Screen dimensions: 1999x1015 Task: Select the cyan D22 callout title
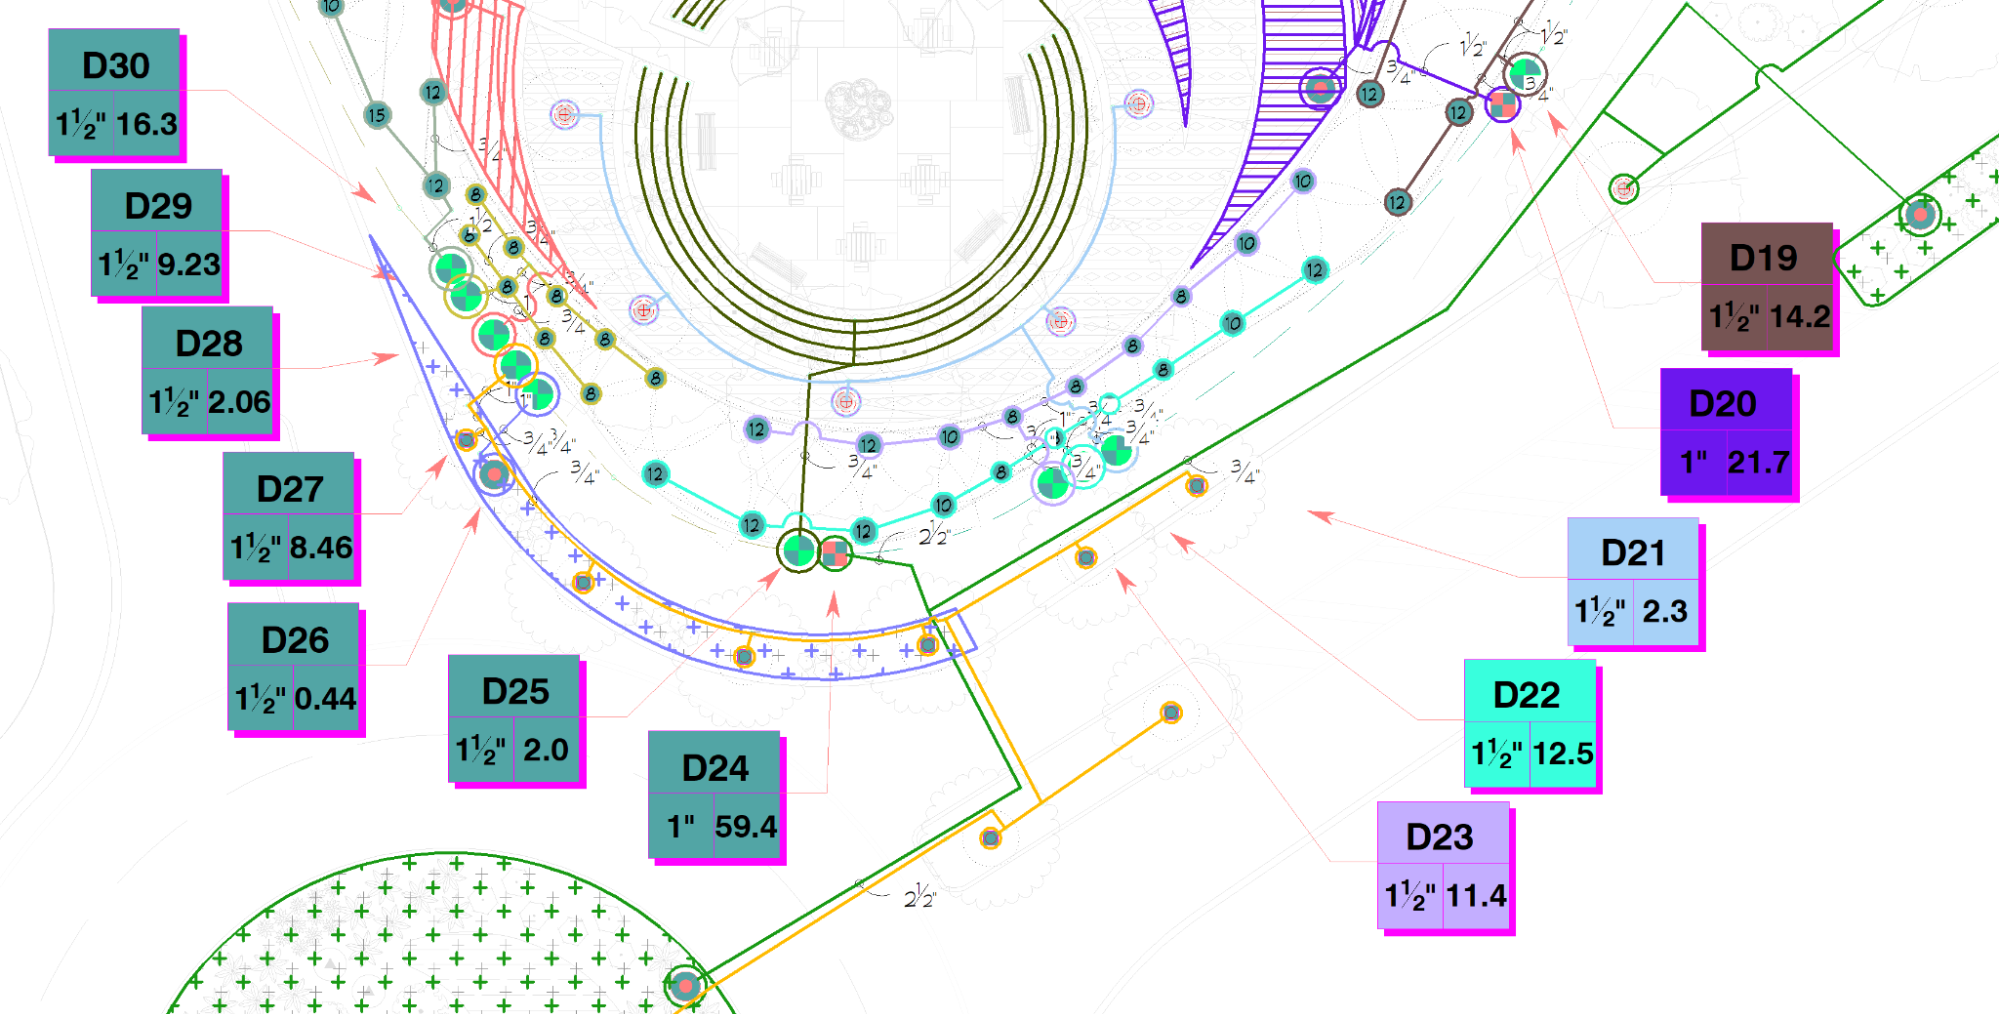1526,694
